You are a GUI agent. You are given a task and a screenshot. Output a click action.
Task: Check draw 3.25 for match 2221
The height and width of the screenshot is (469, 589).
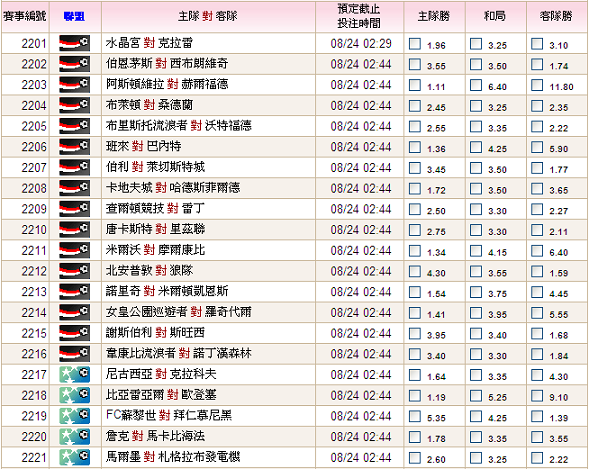click(476, 458)
